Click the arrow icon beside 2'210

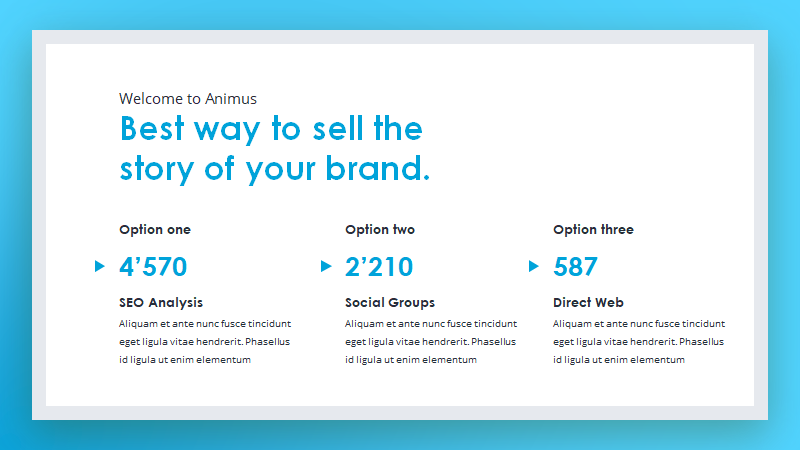pyautogui.click(x=326, y=266)
